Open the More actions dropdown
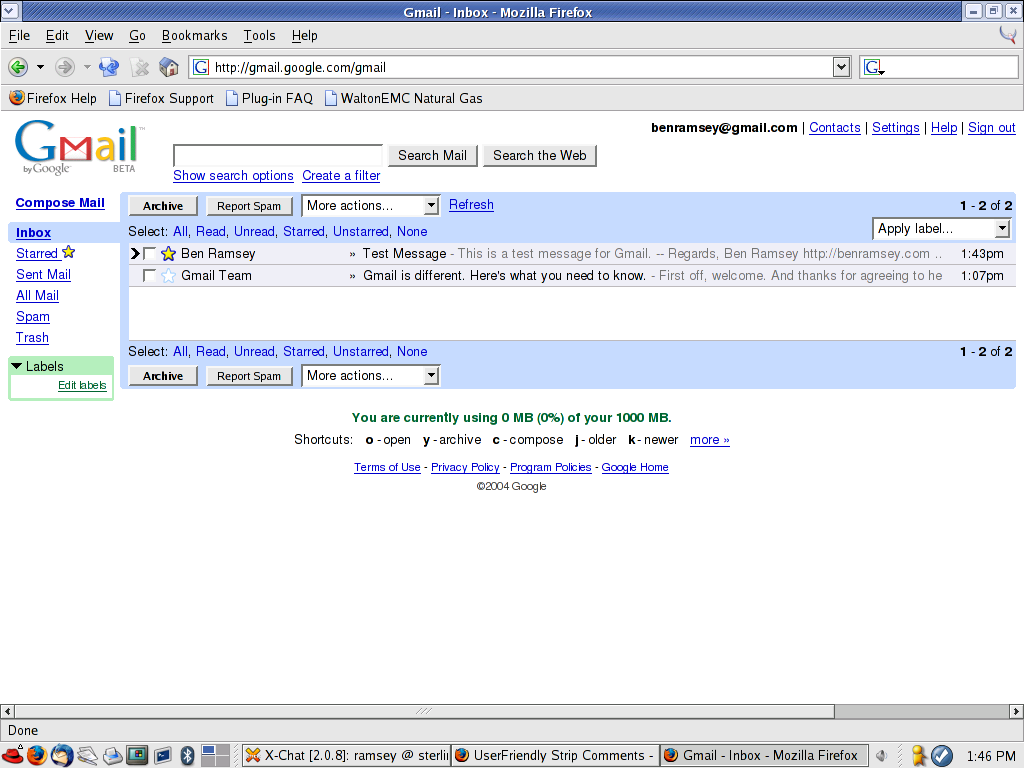Screen dimensions: 1024x768 click(x=370, y=205)
